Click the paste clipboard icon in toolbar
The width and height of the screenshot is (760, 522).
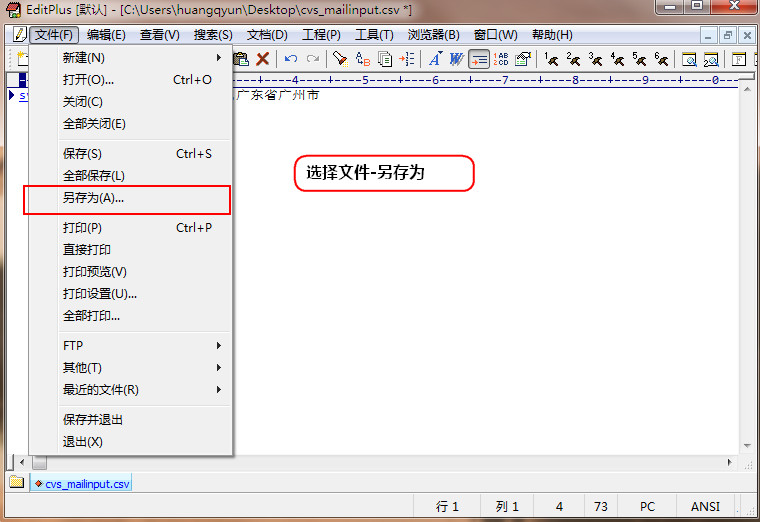point(241,59)
